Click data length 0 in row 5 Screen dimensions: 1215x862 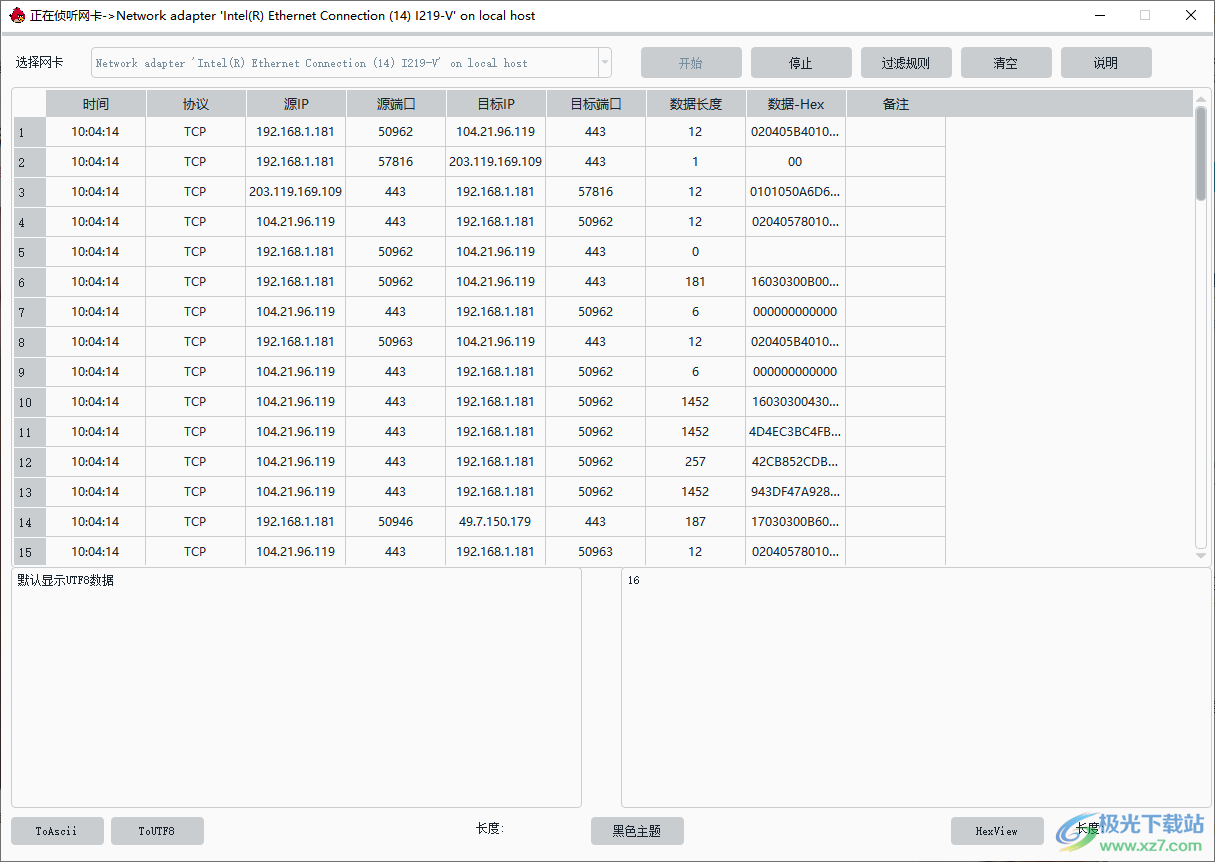pos(696,252)
